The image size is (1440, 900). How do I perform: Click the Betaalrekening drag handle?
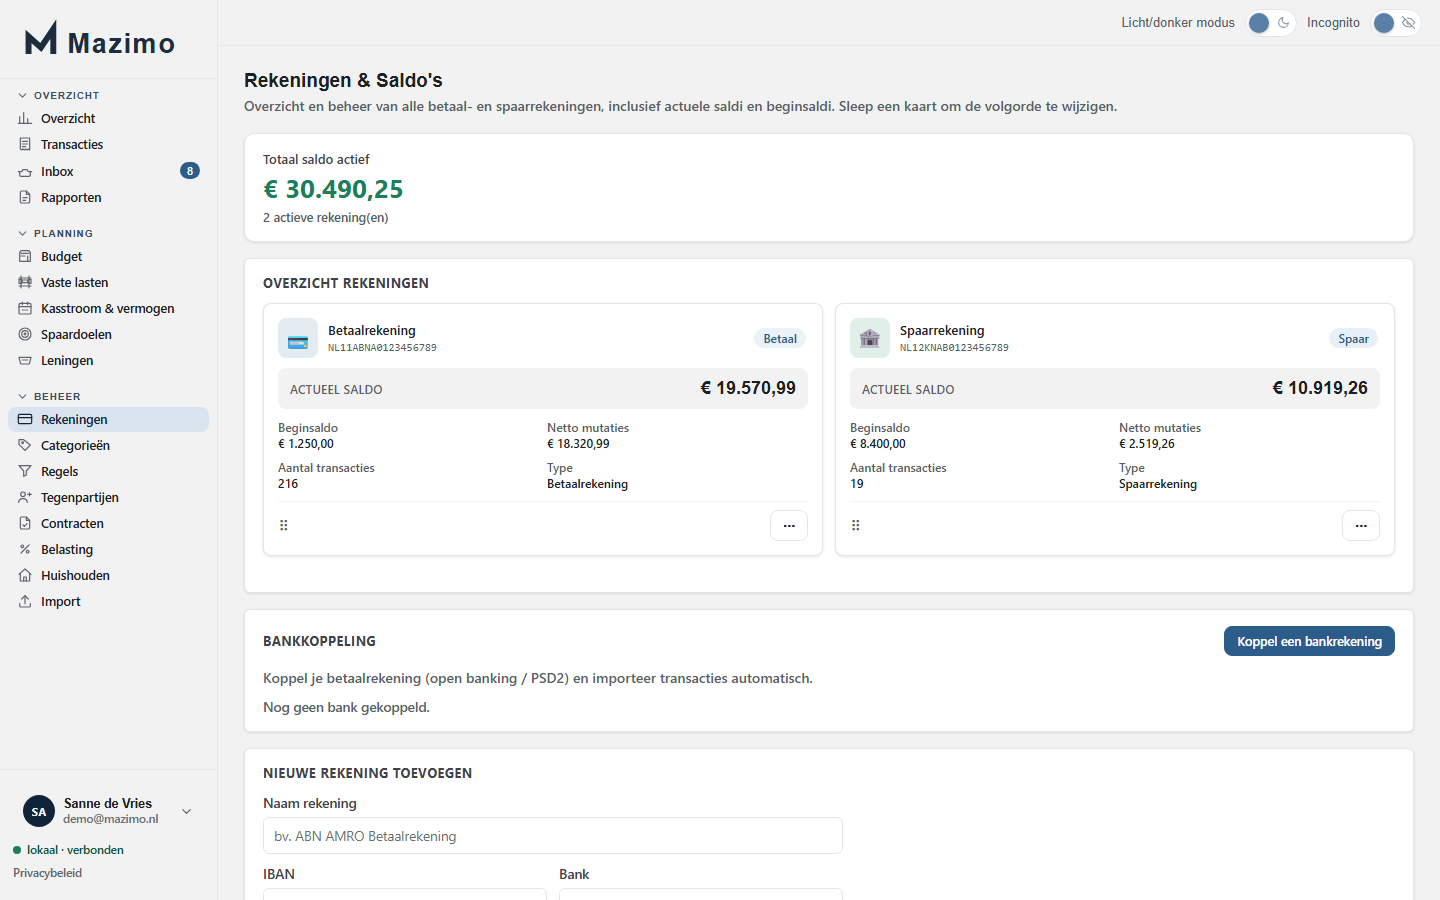pyautogui.click(x=284, y=525)
